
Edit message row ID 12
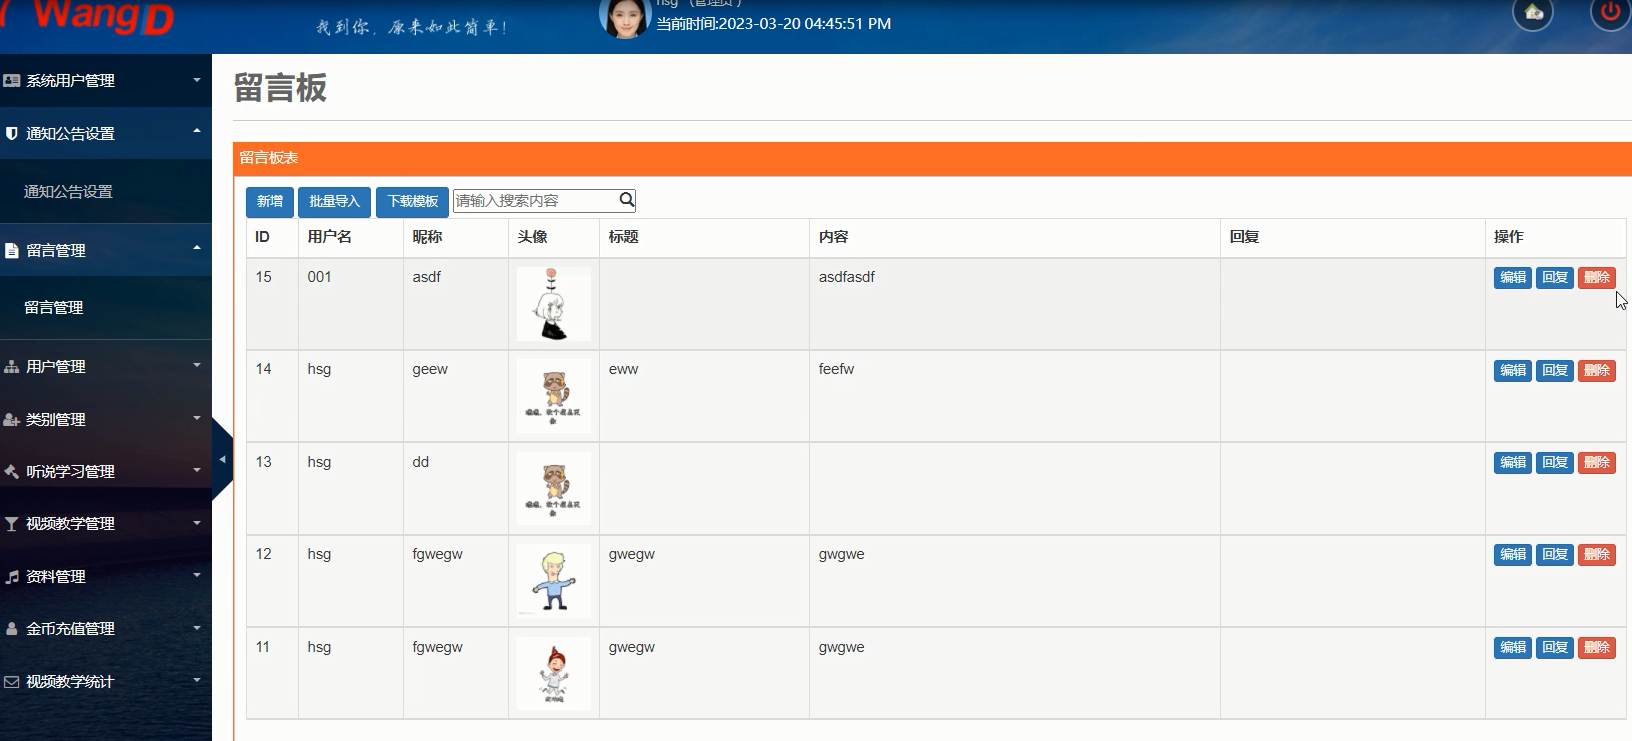(x=1513, y=555)
